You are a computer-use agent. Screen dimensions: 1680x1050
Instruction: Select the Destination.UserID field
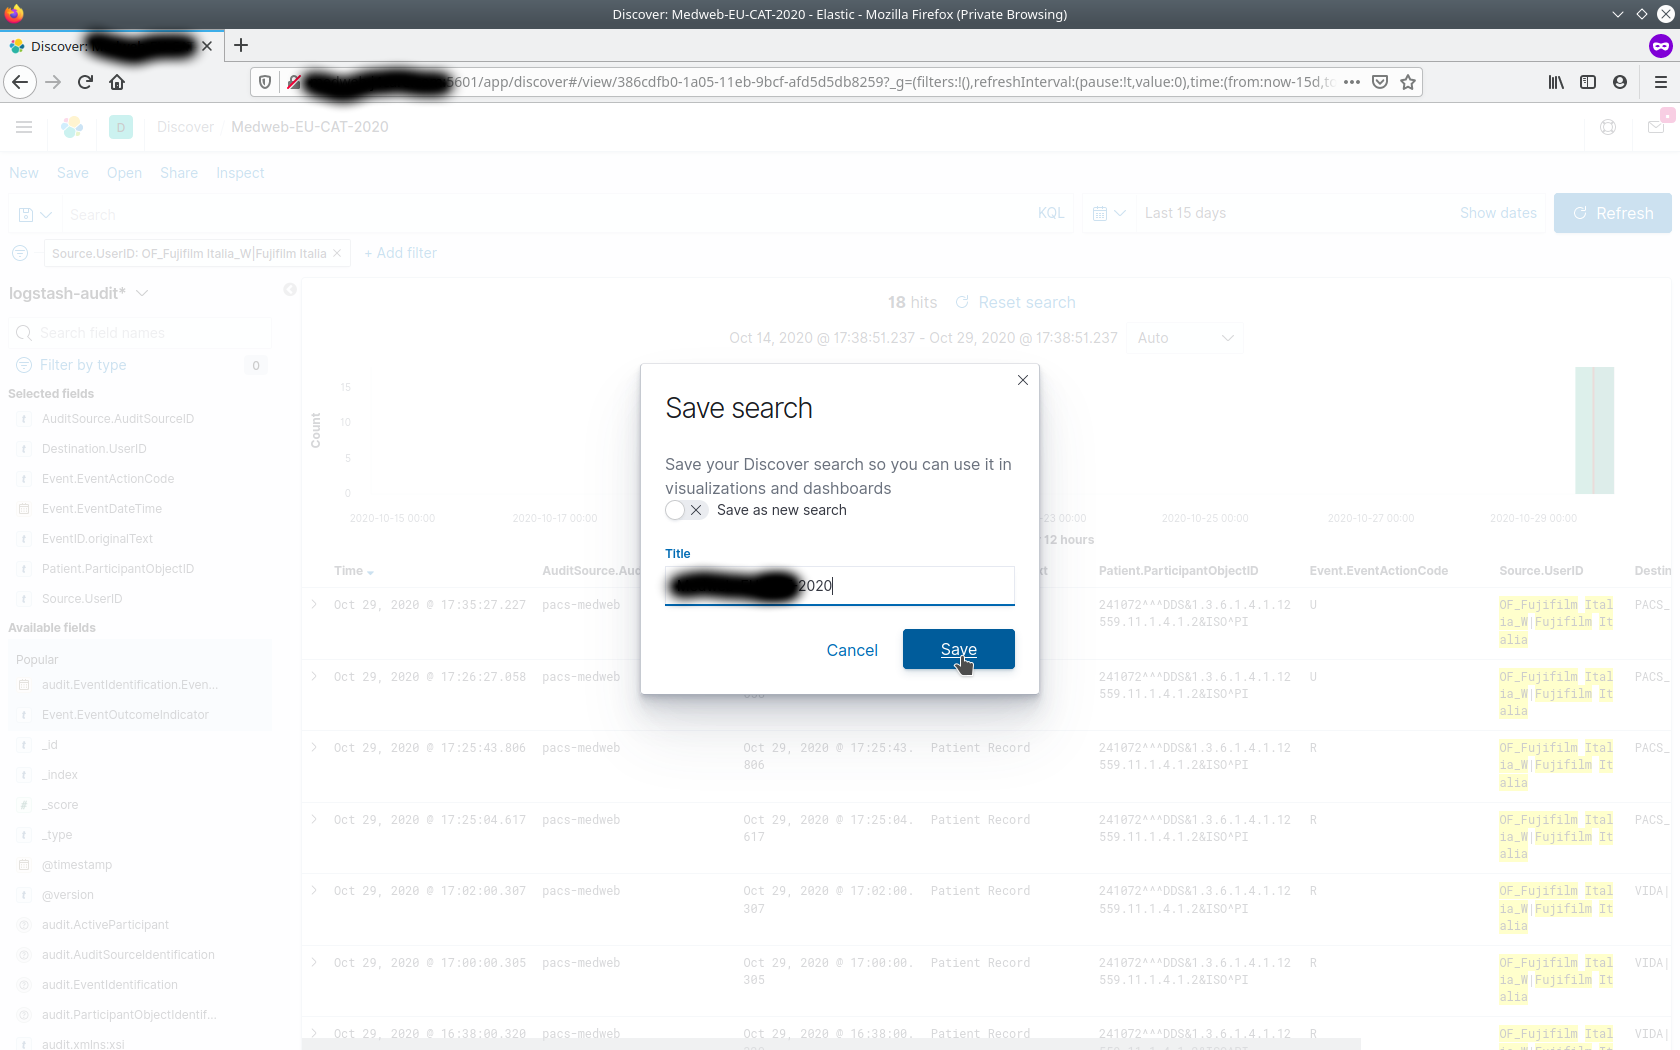[x=94, y=449]
